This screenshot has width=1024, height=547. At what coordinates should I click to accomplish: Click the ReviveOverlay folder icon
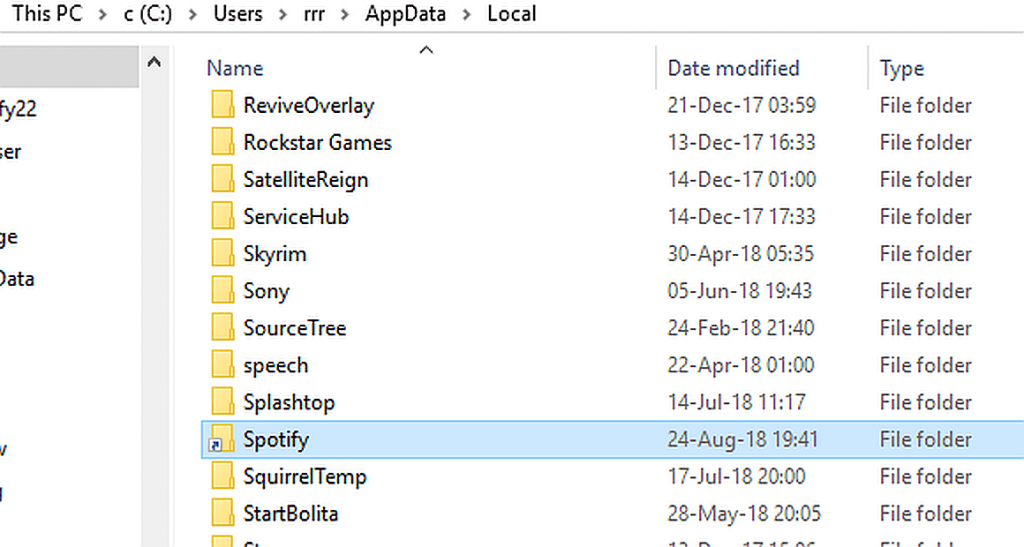pyautogui.click(x=222, y=106)
